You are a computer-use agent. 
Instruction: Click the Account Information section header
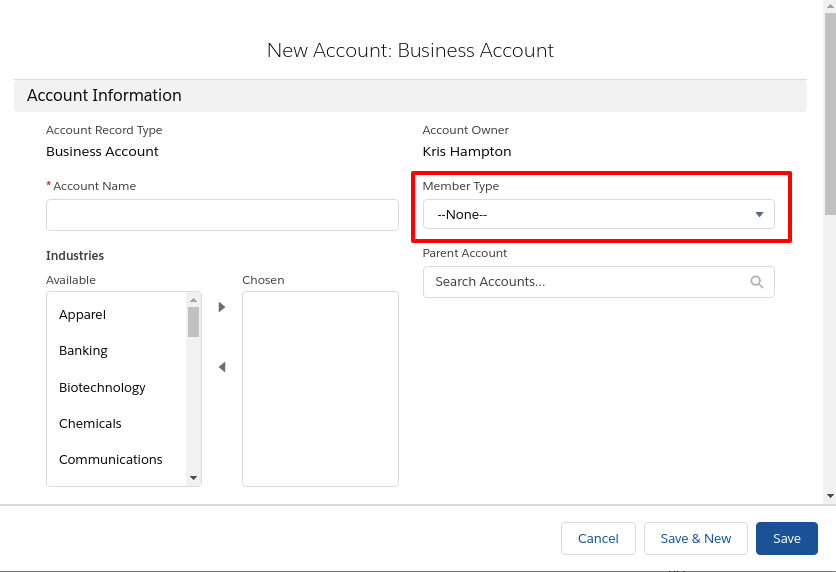point(410,95)
